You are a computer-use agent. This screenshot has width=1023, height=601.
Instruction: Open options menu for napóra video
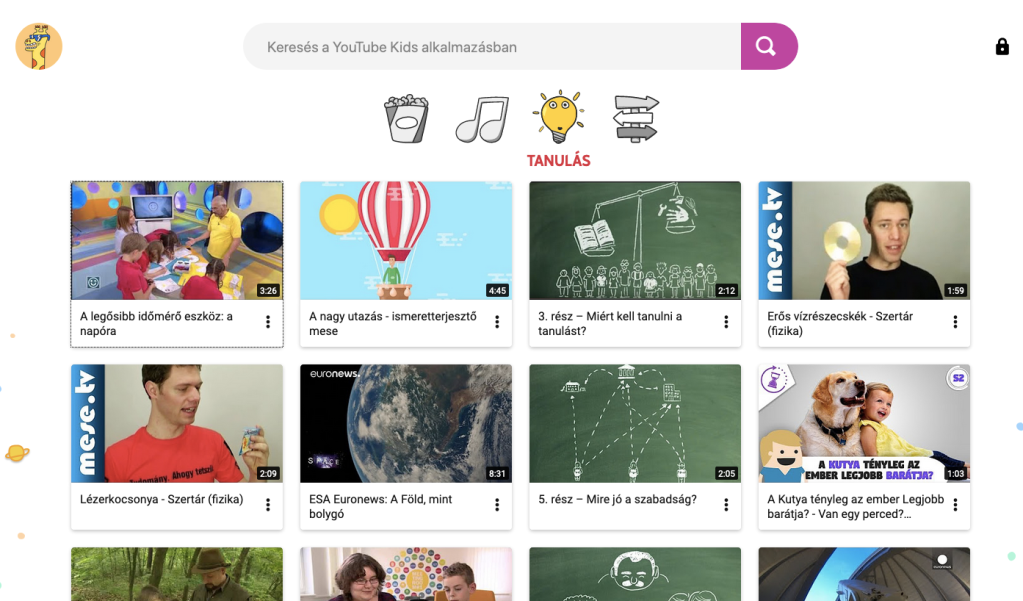[268, 322]
